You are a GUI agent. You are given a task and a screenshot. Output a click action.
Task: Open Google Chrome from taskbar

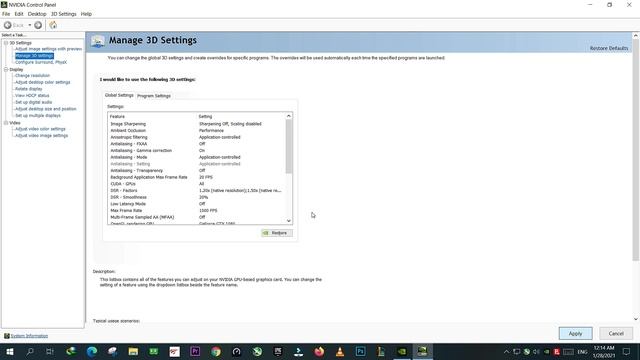[x=216, y=351]
